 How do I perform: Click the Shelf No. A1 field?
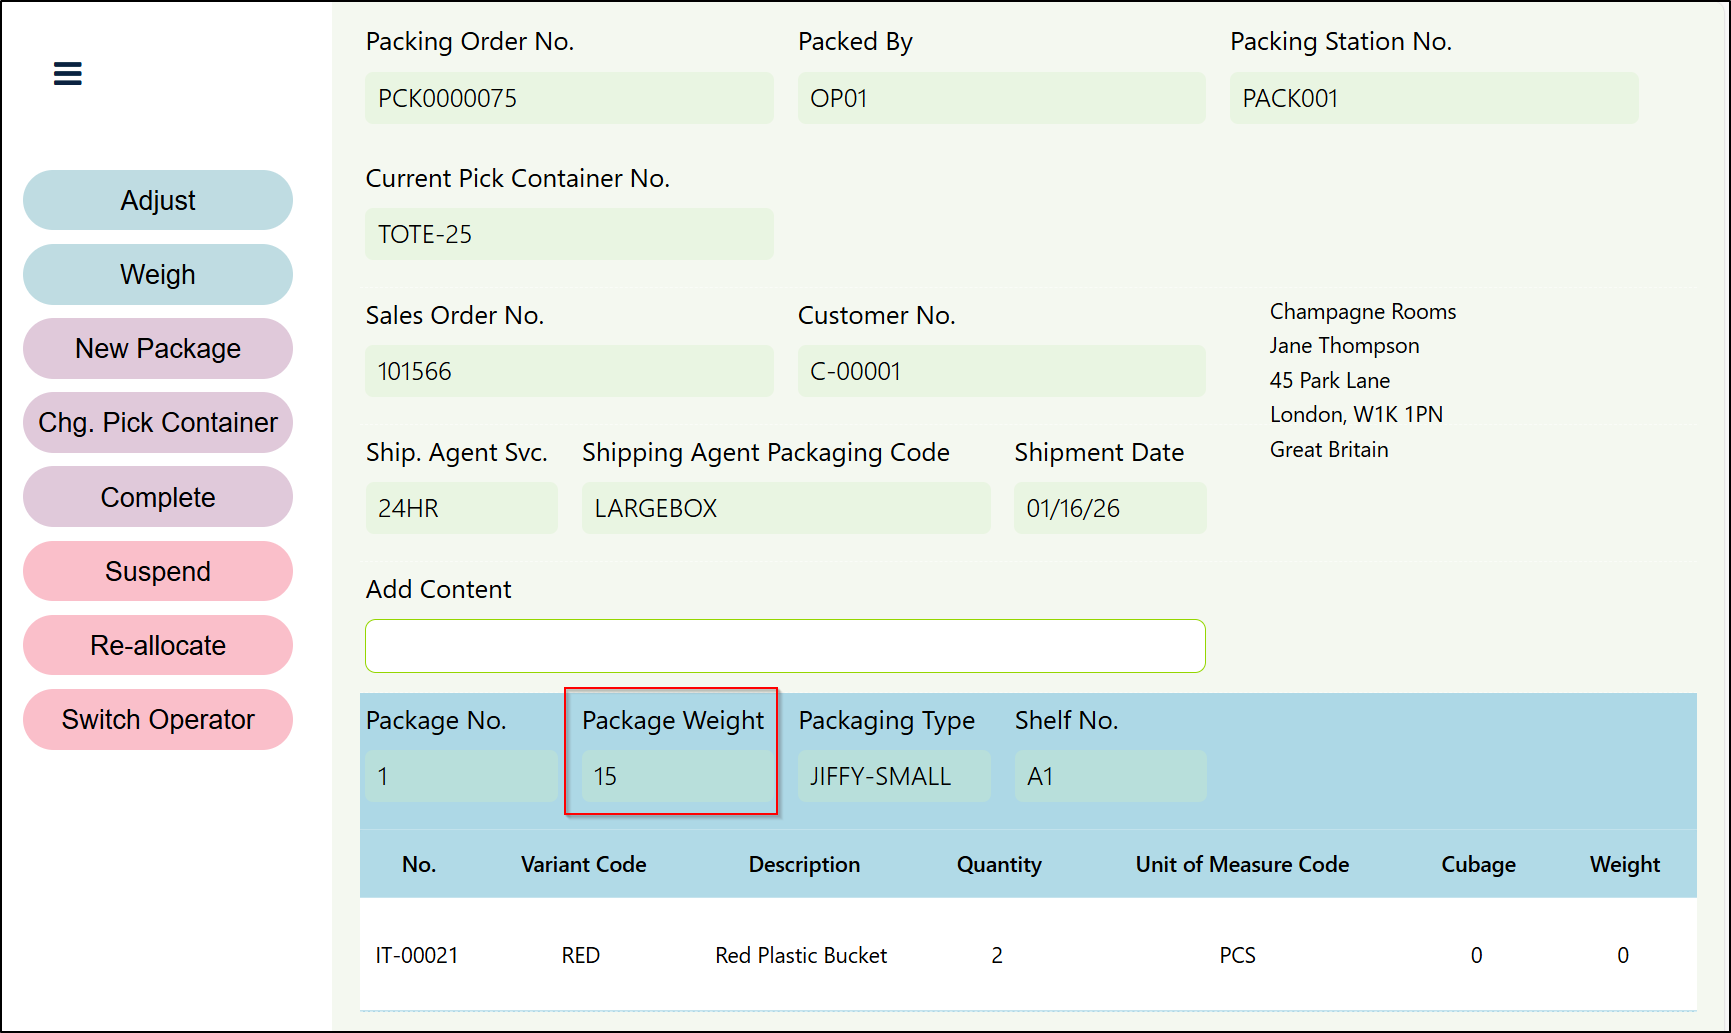click(x=1109, y=777)
